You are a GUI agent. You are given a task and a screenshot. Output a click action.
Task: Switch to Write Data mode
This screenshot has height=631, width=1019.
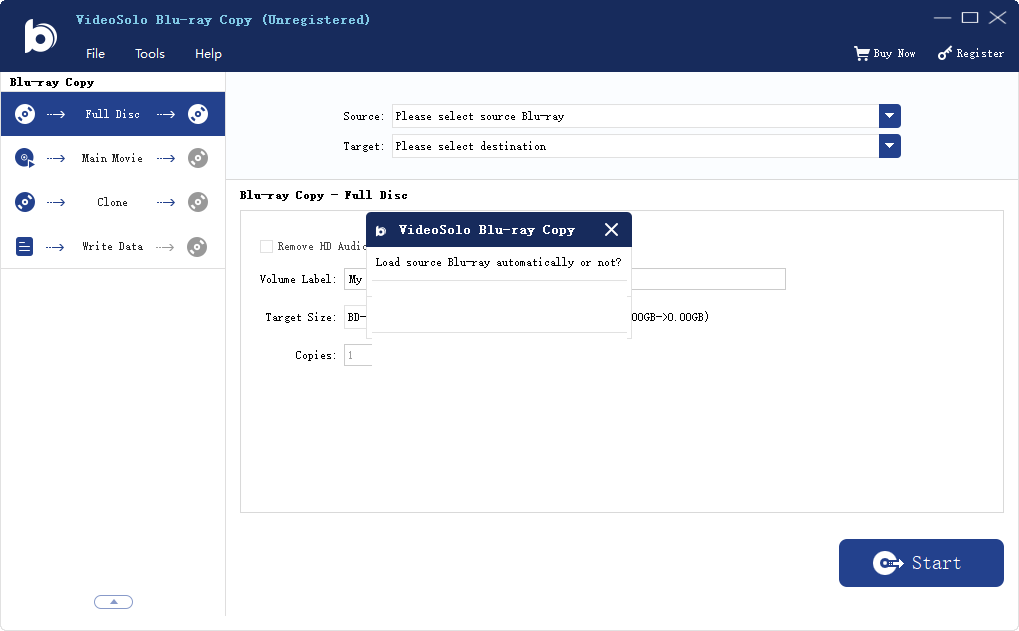tap(112, 246)
